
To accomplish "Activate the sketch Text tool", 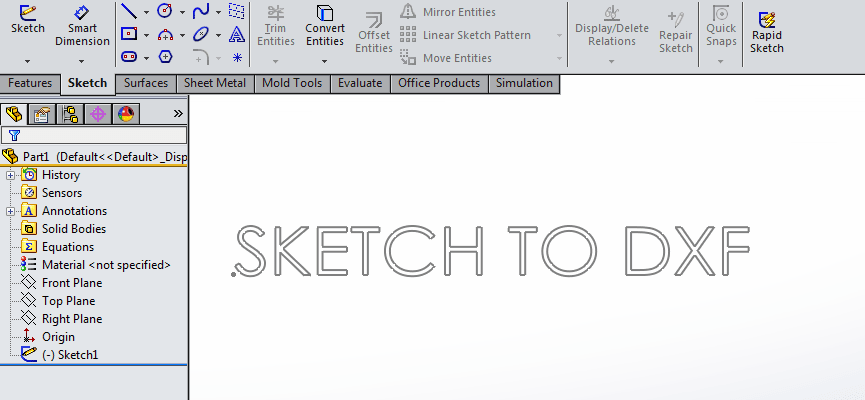I will click(236, 34).
